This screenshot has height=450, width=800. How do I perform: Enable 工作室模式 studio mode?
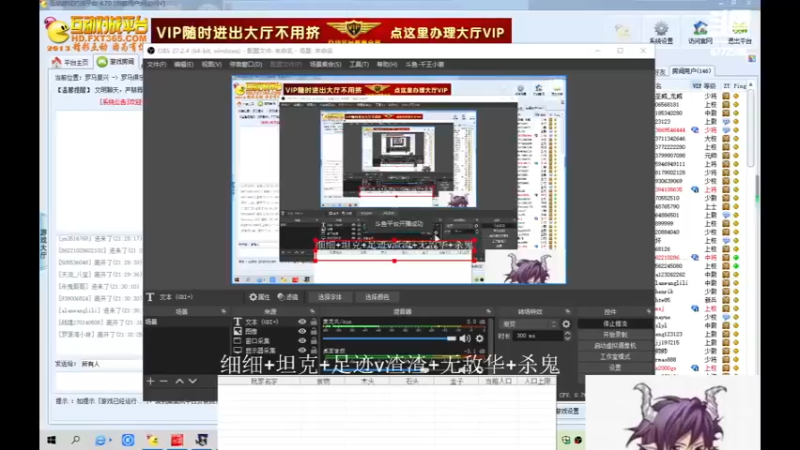(615, 357)
